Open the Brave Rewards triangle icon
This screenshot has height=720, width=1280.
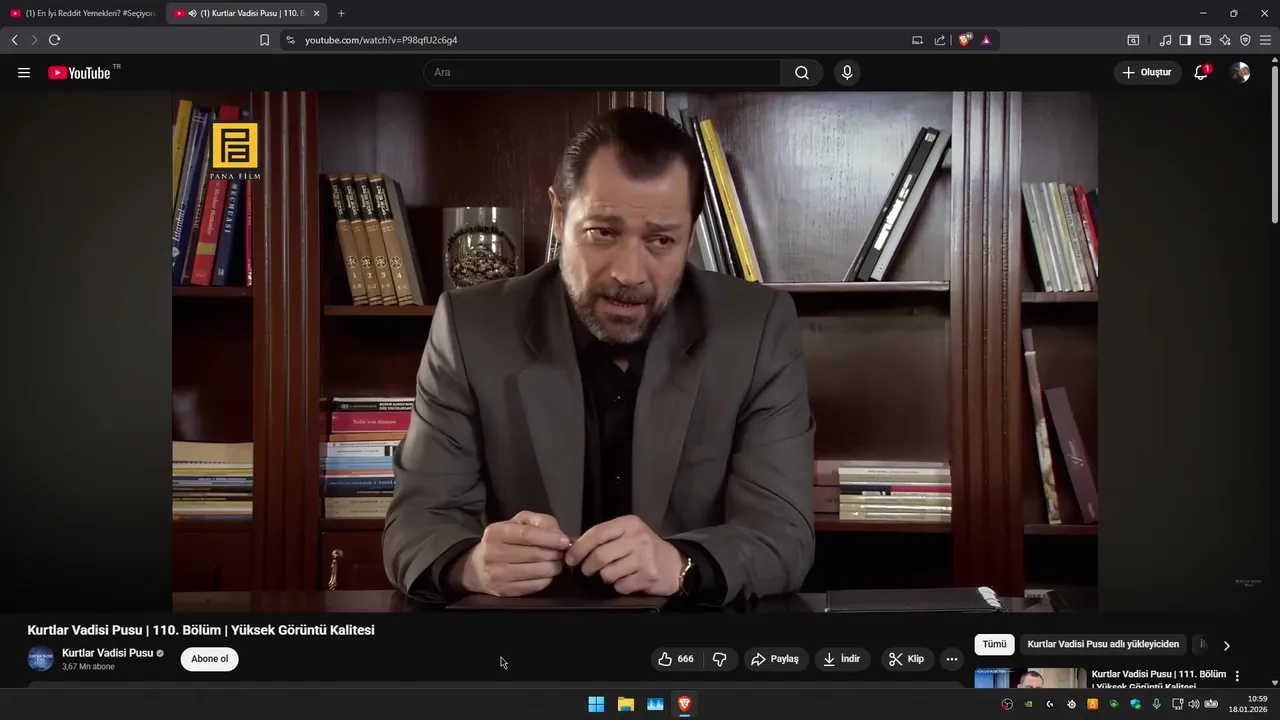pyautogui.click(x=986, y=40)
